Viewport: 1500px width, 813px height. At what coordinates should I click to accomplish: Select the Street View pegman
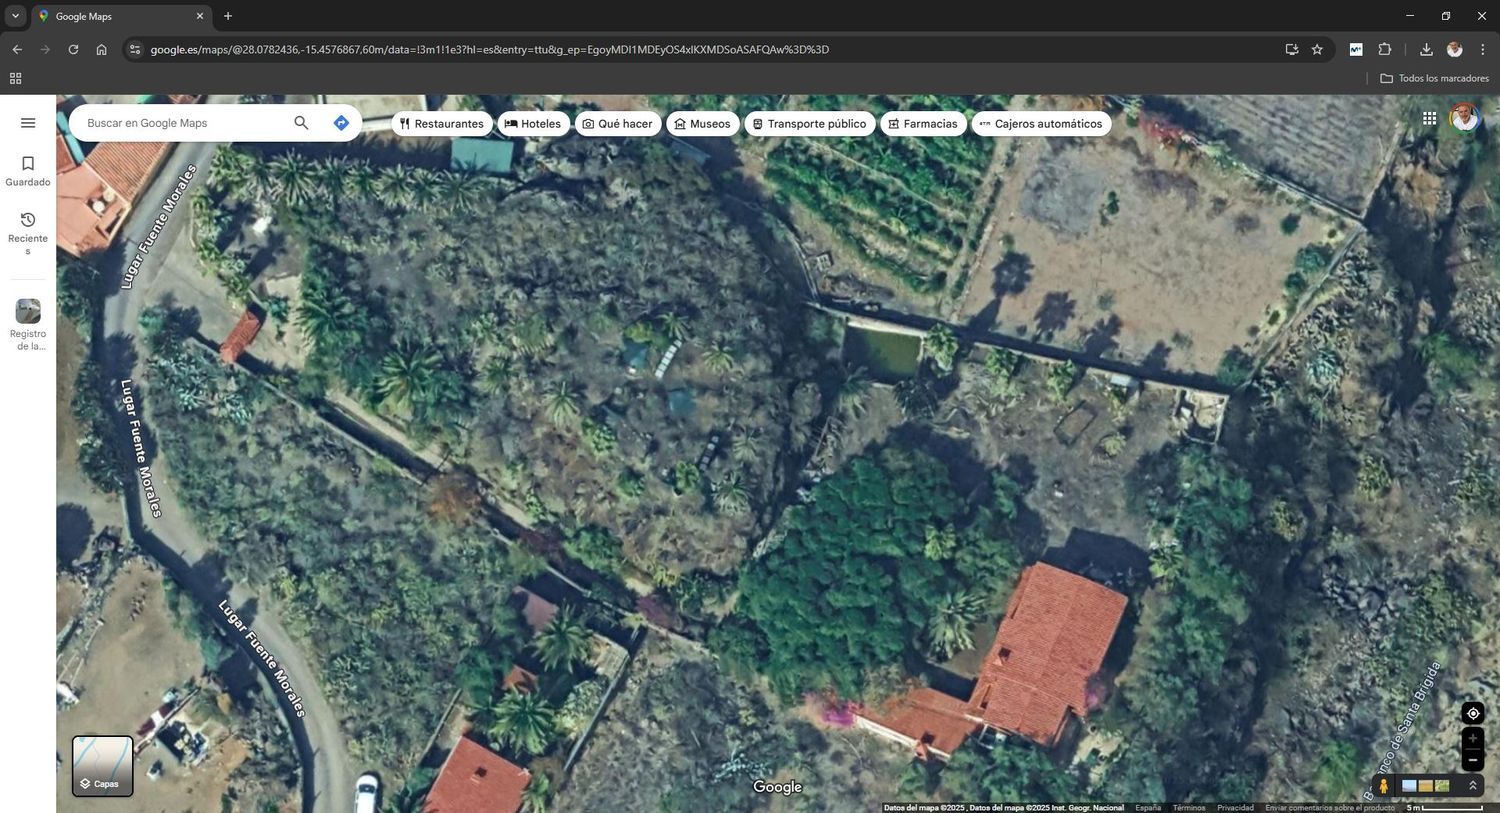pos(1384,786)
